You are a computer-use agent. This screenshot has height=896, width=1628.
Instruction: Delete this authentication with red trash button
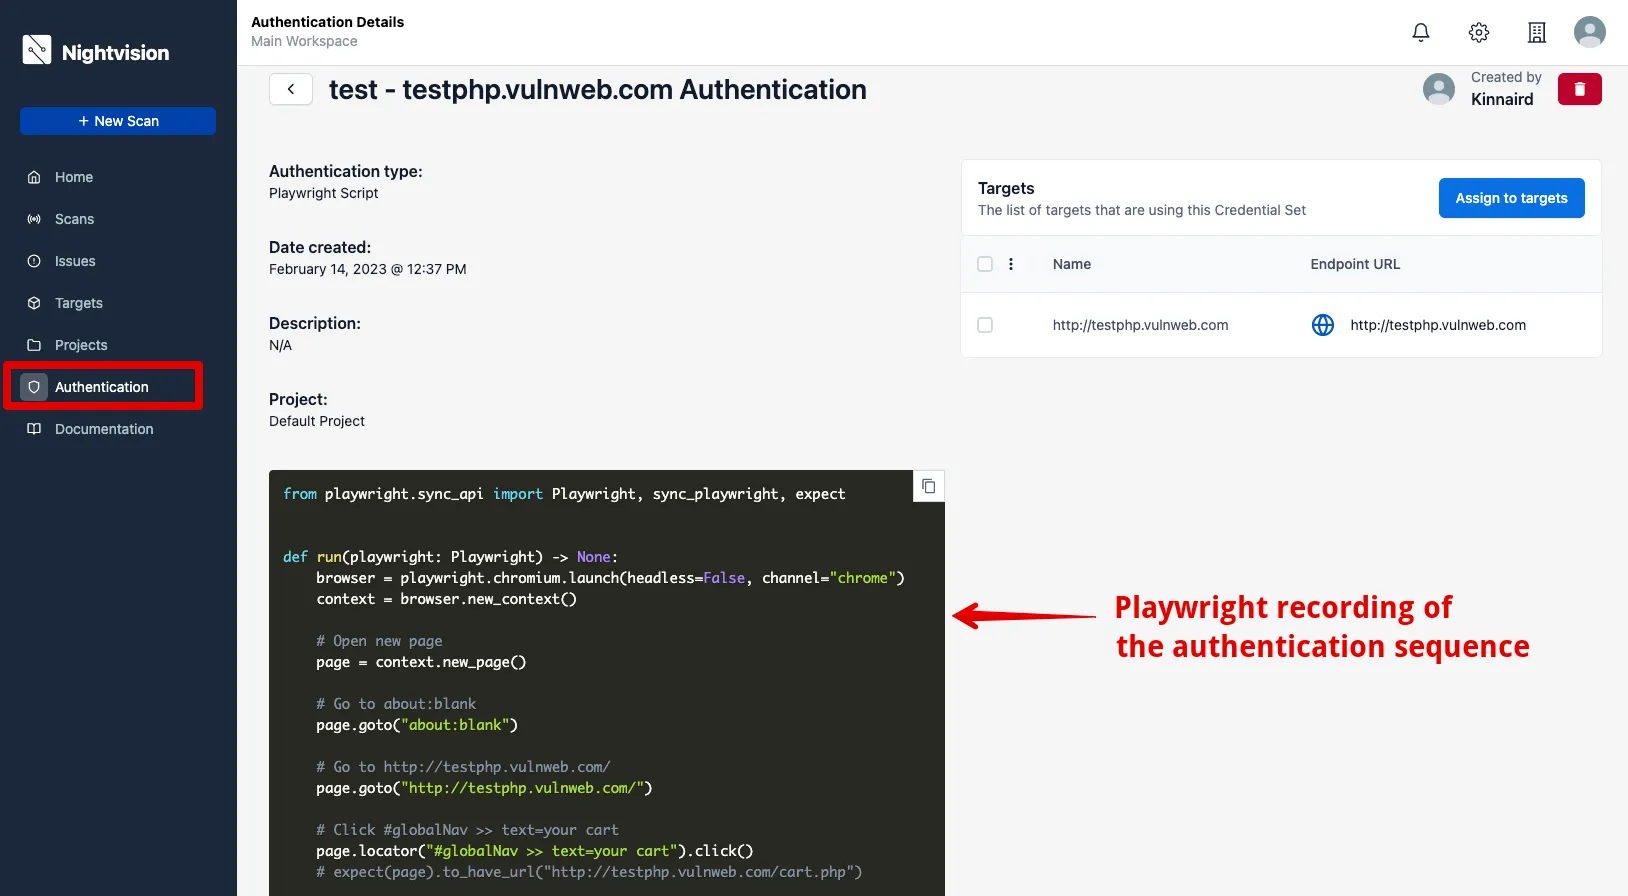pos(1580,89)
